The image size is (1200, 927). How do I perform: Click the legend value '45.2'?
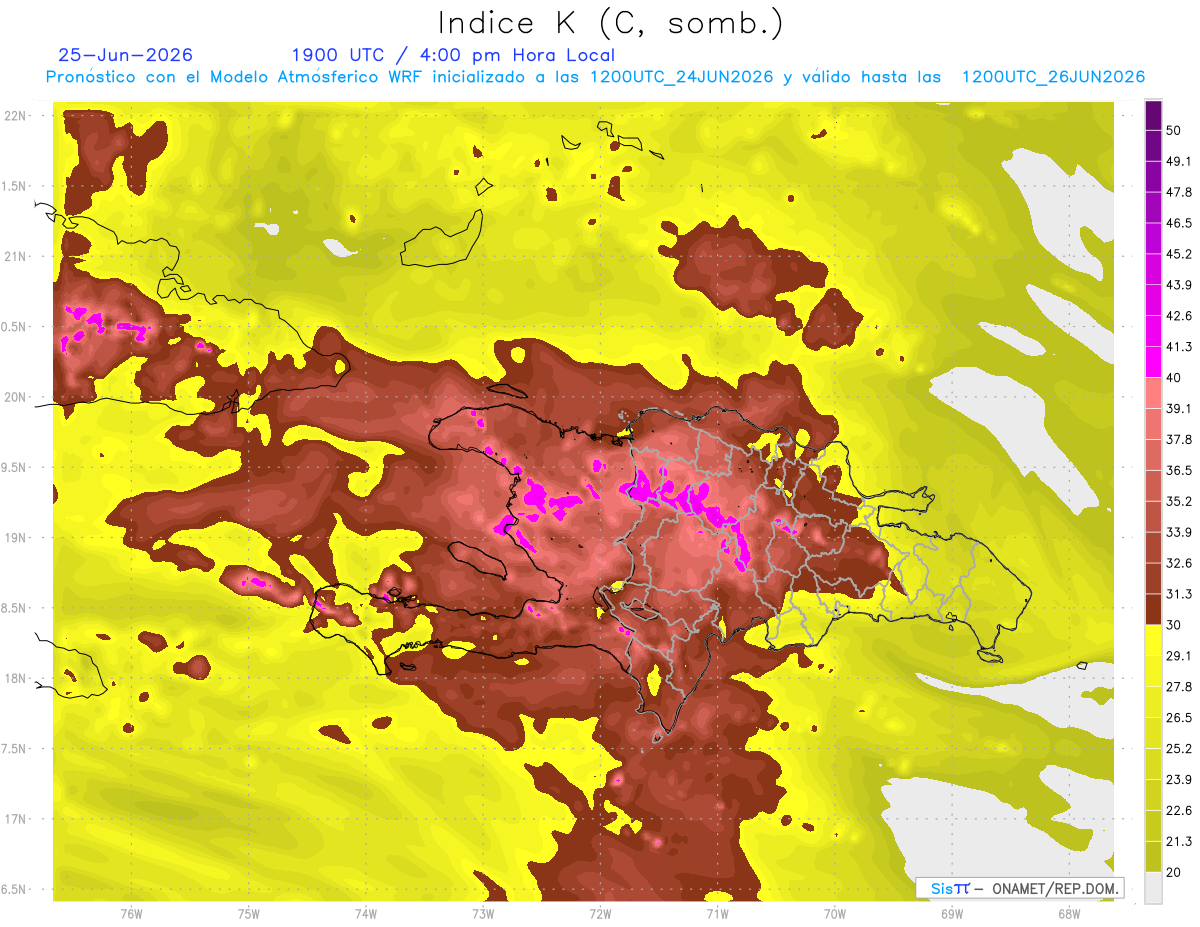1178,254
